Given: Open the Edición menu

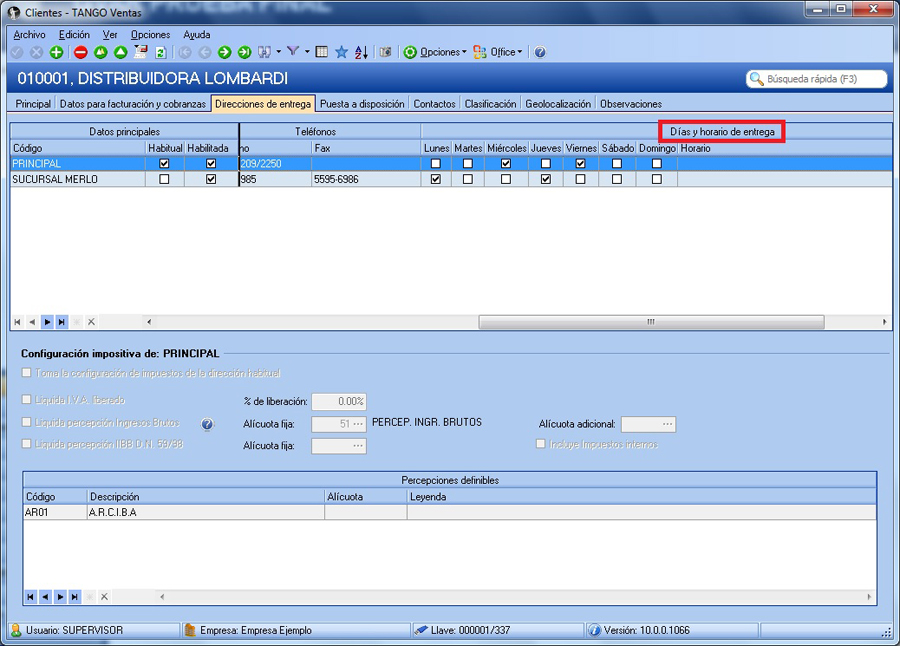Looking at the screenshot, I should 74,34.
